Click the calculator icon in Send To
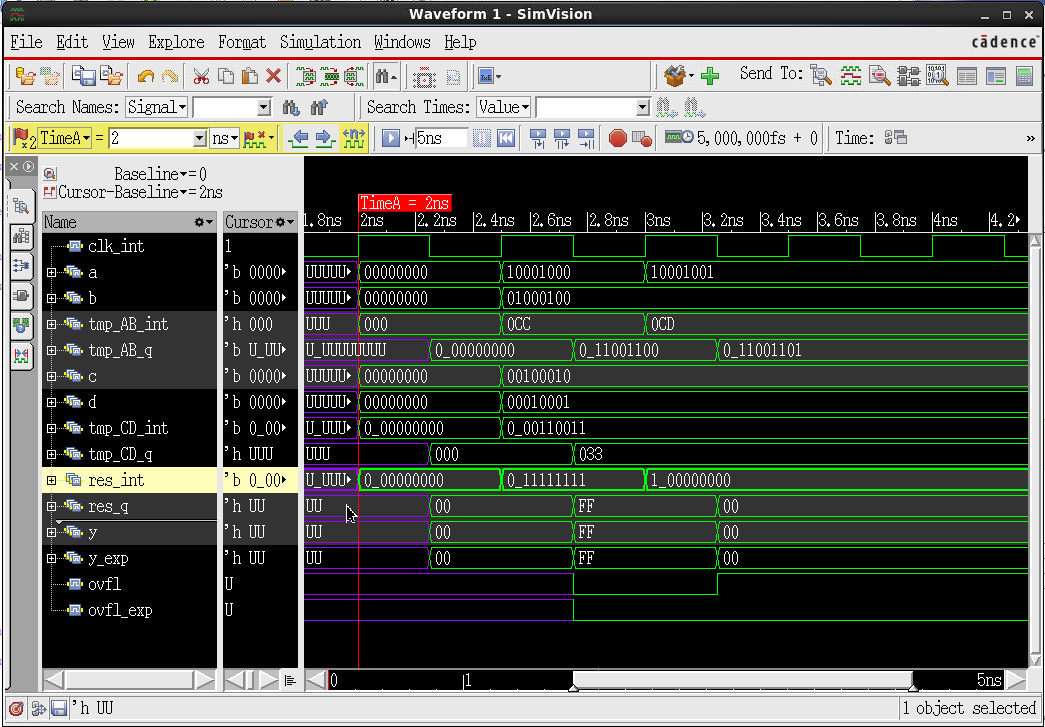1045x727 pixels. pos(1024,75)
